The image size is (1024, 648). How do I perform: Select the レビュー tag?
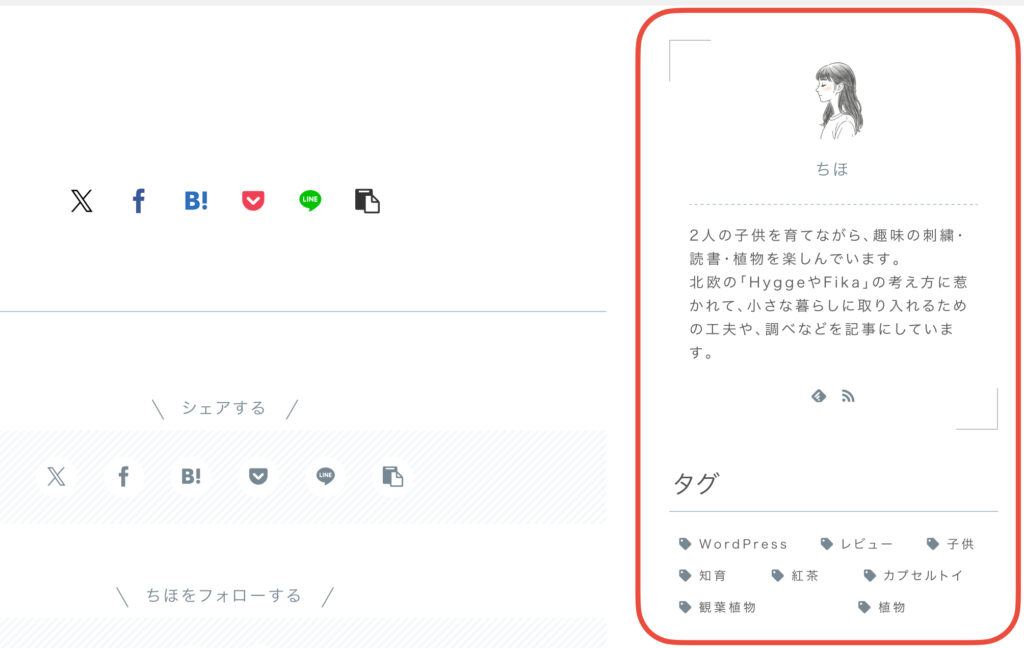(x=856, y=544)
